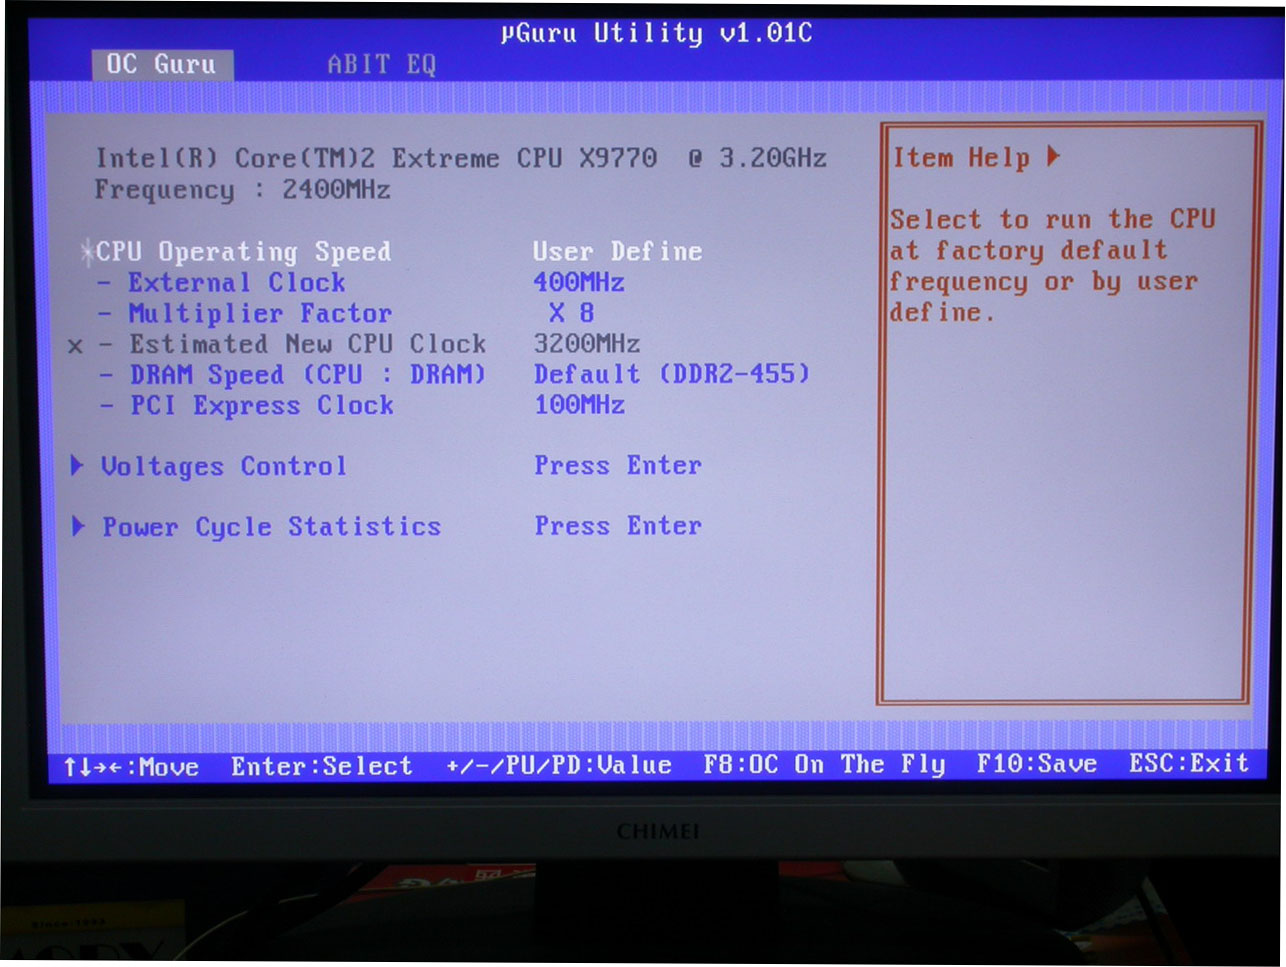Change the X 8 multiplier value

[x=571, y=313]
